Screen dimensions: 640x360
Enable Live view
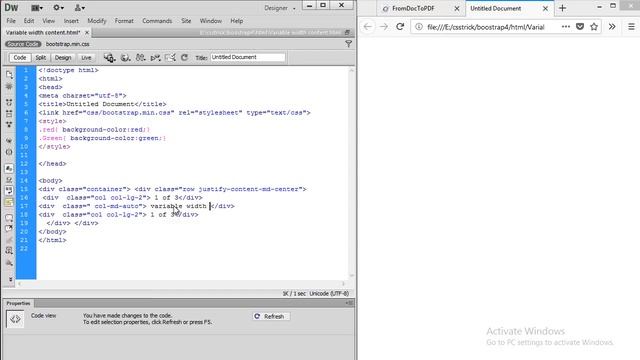click(86, 58)
